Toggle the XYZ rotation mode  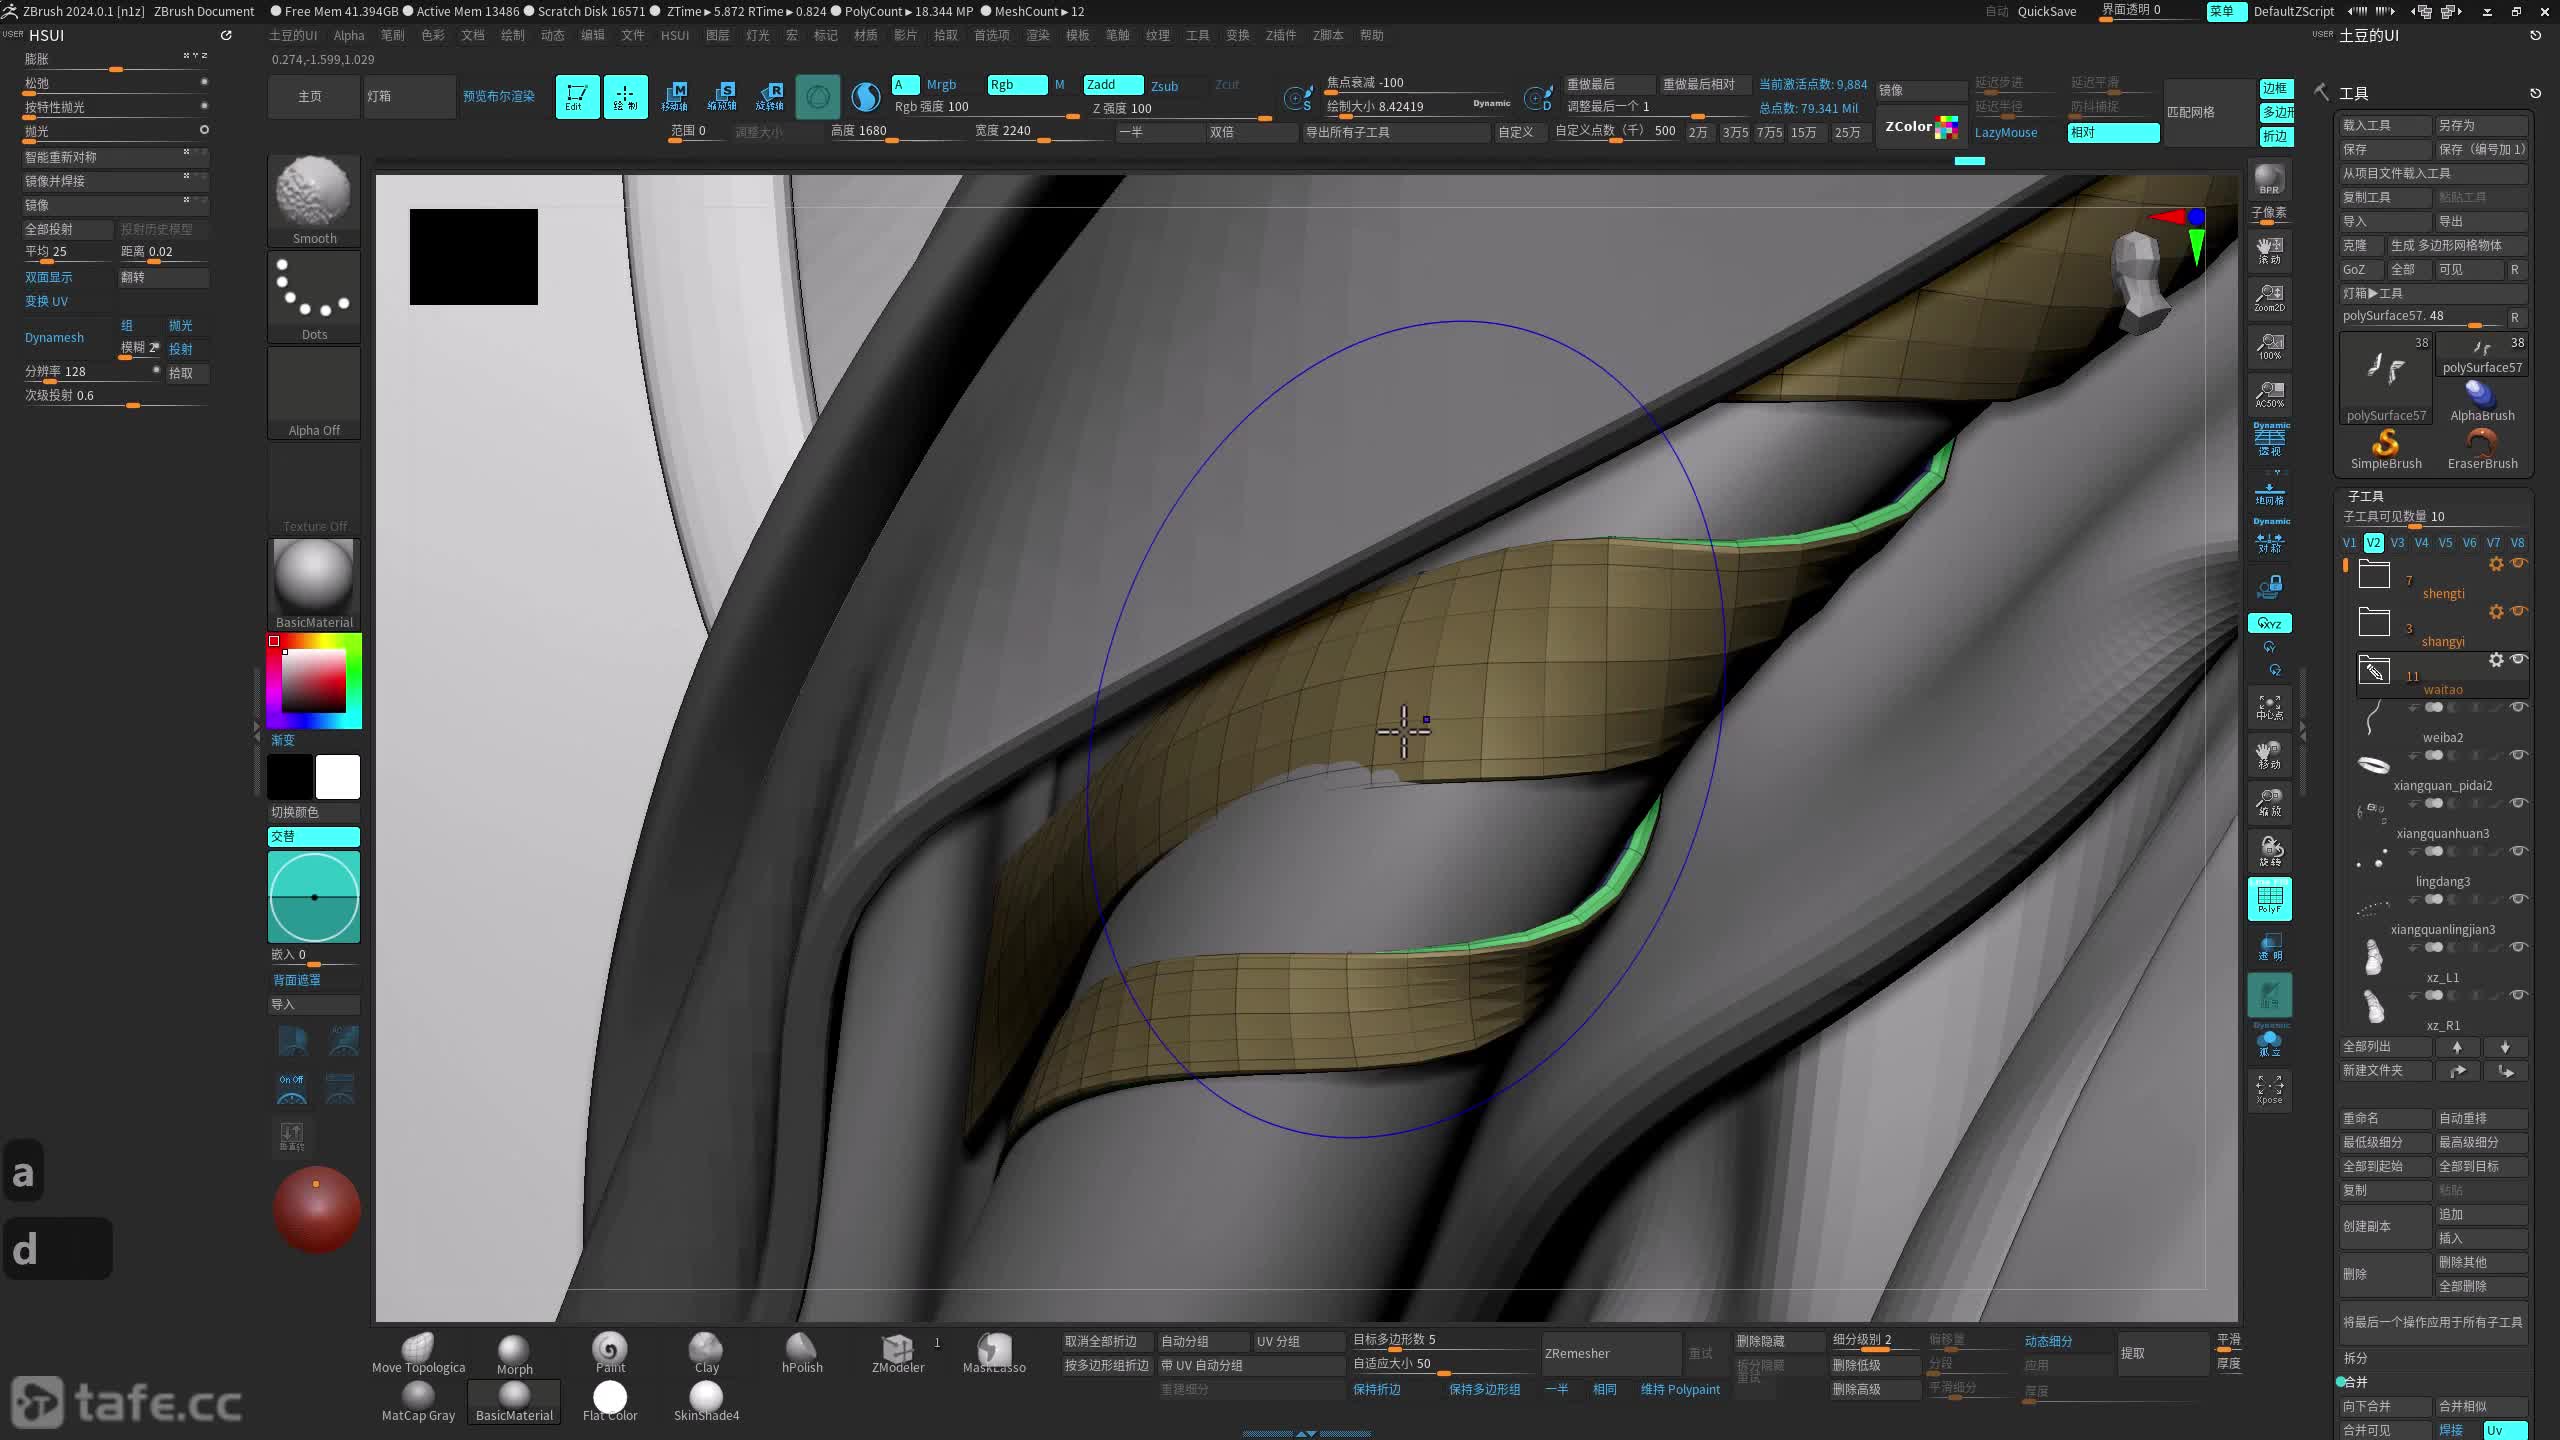(2269, 623)
